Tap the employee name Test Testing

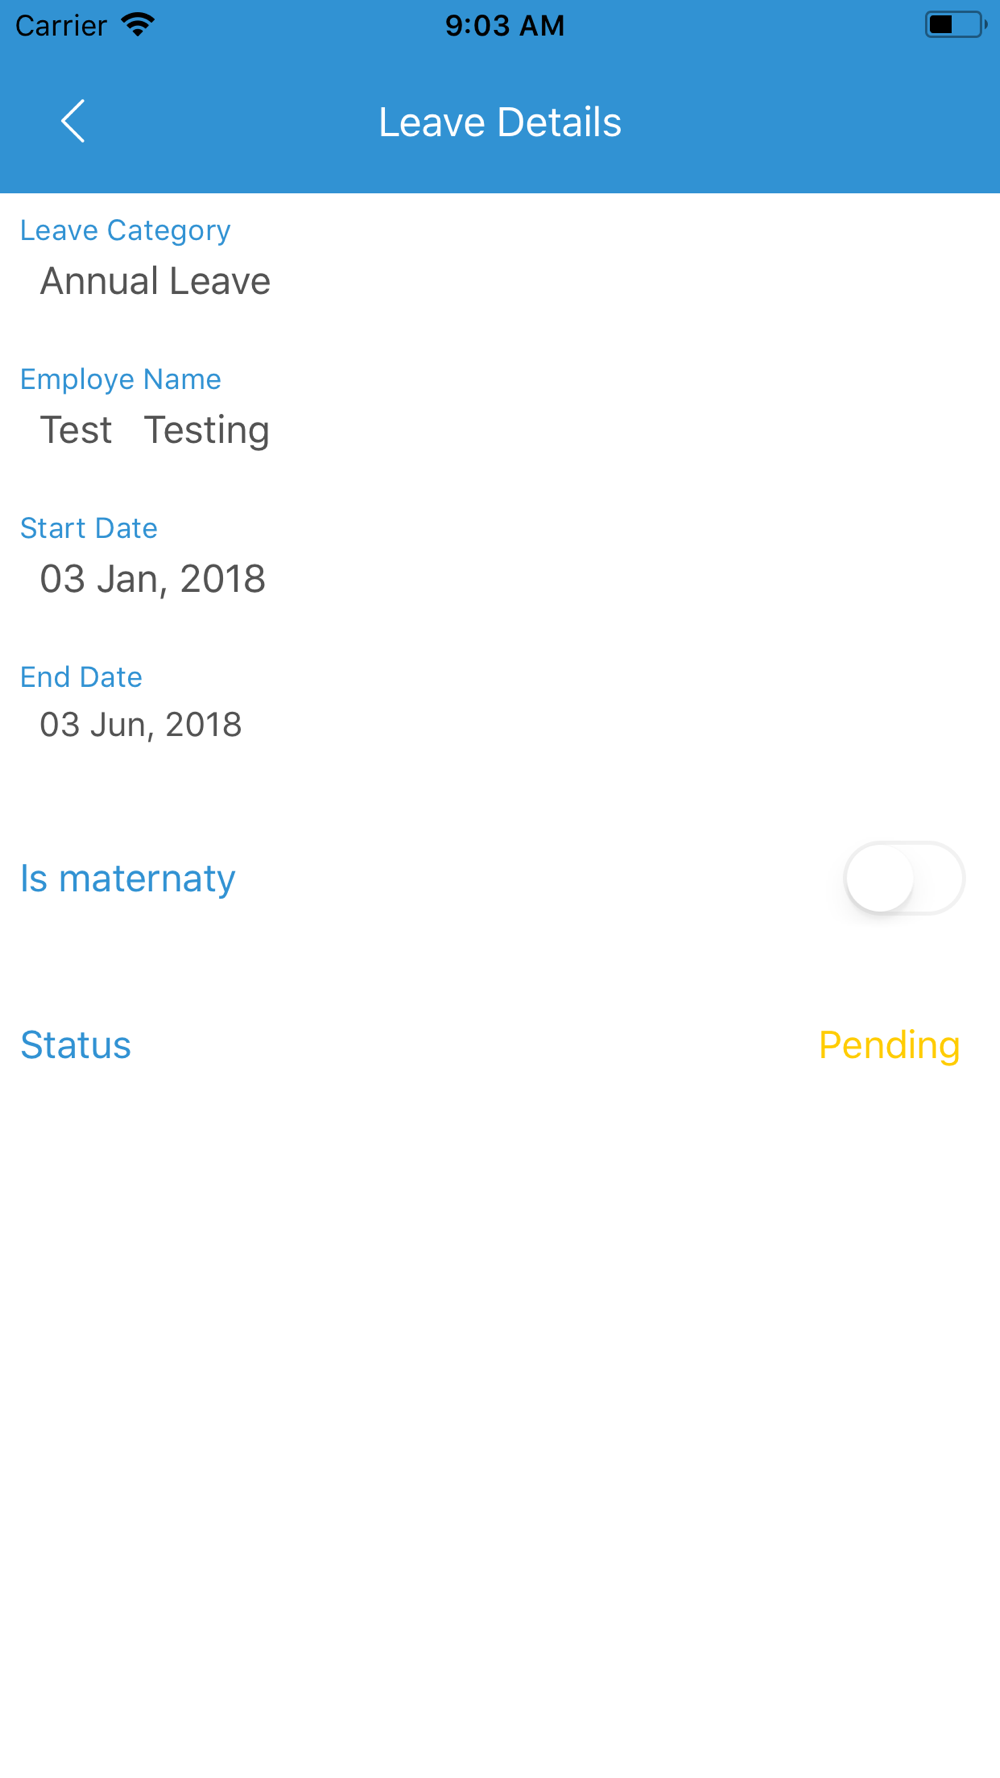(x=154, y=430)
